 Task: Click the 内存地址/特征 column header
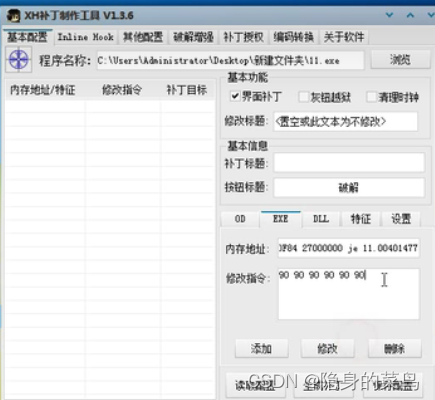(x=43, y=90)
